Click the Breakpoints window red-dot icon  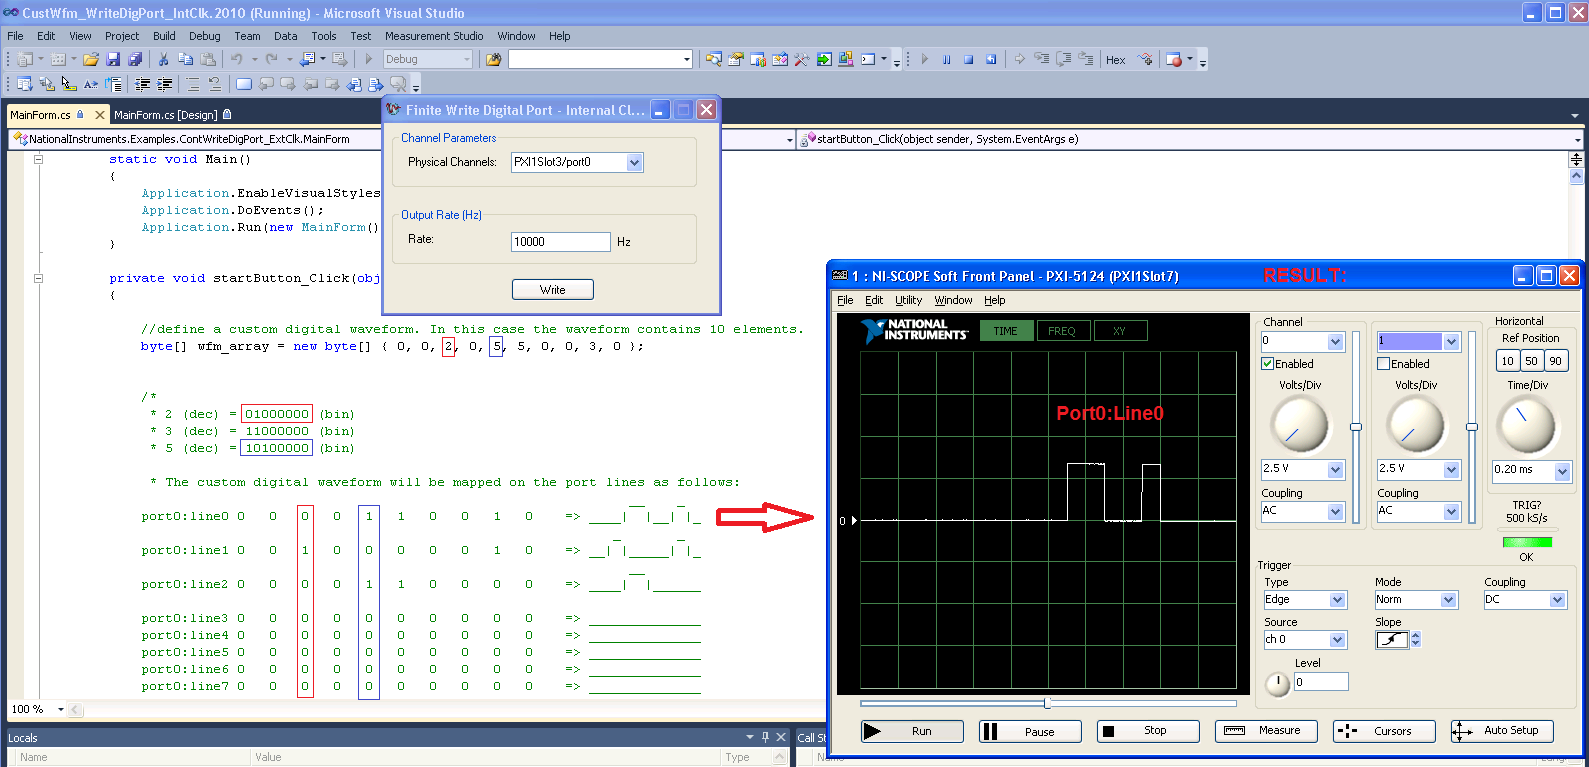click(1174, 59)
